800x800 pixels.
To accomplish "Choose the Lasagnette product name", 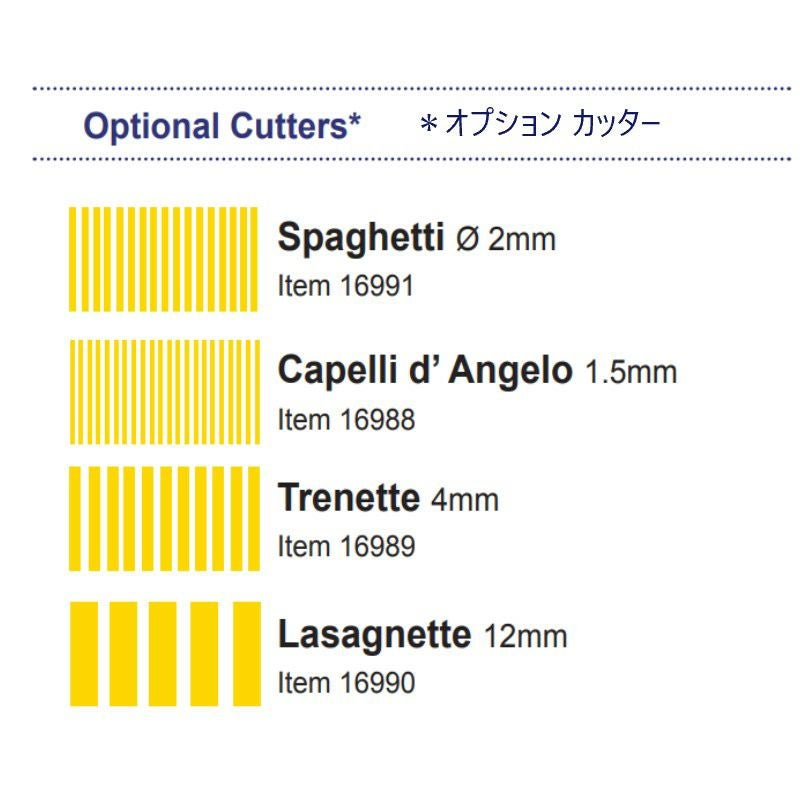I will click(374, 634).
